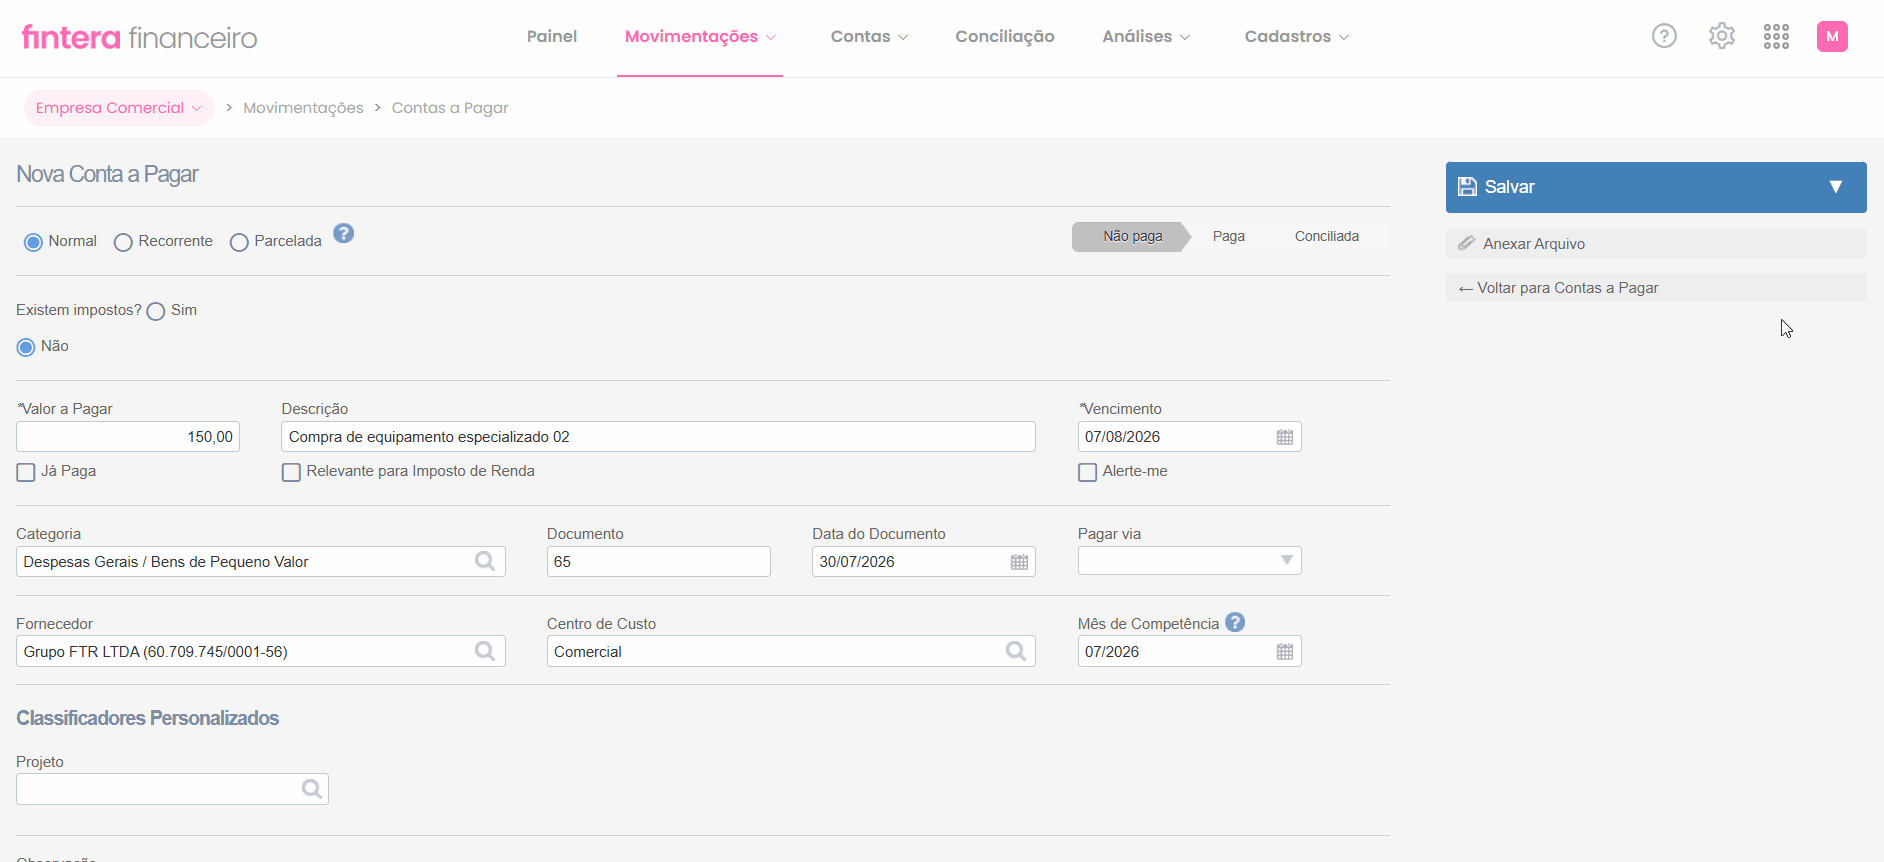Go to the Painel tab

coord(552,37)
